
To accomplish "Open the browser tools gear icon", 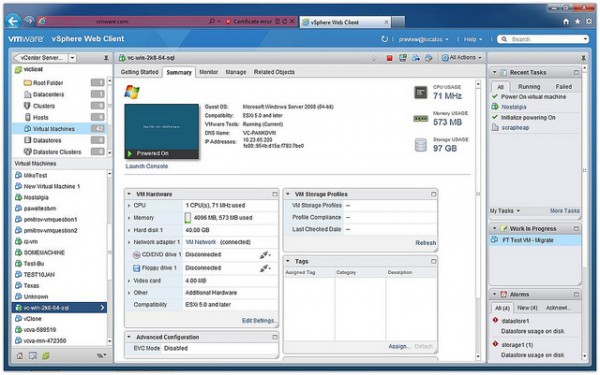I will (589, 22).
